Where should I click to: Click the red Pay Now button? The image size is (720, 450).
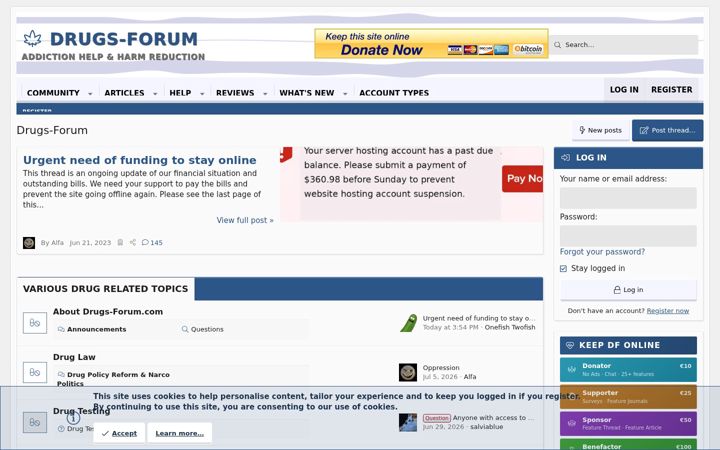coord(523,179)
